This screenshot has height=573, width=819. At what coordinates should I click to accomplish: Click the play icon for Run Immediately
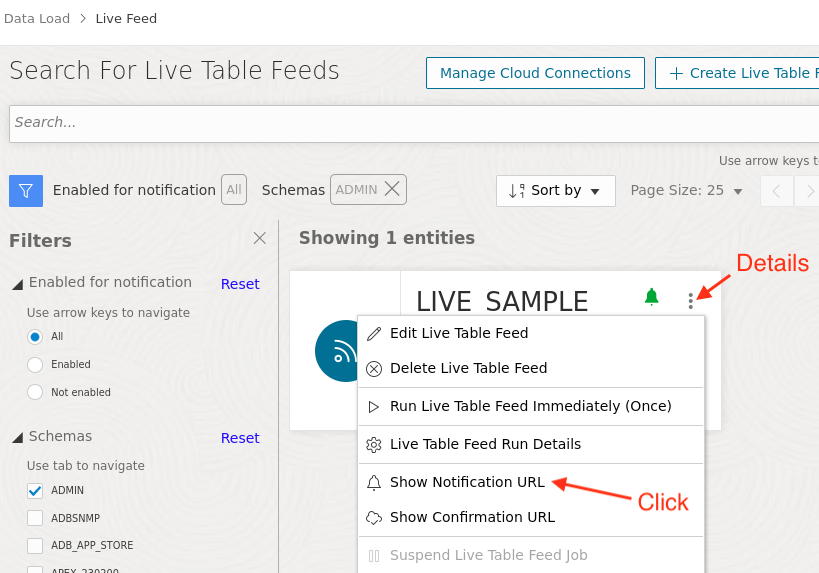[x=373, y=407]
